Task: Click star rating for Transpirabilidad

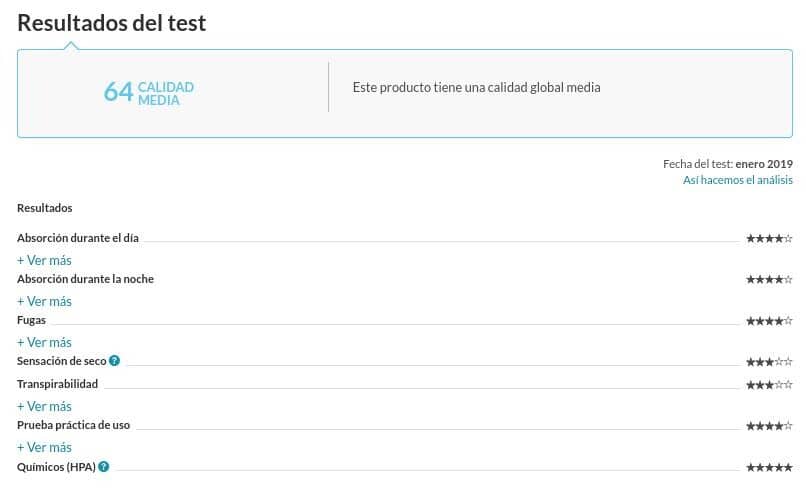Action: (x=770, y=385)
